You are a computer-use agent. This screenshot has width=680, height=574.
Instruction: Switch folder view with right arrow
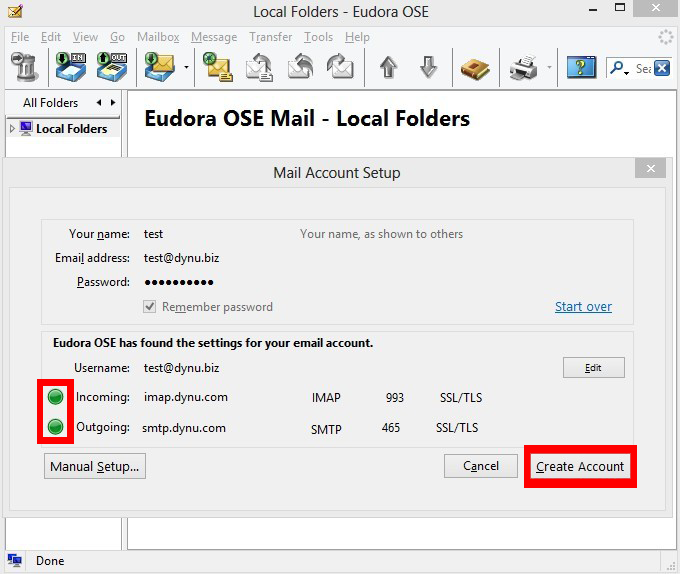pyautogui.click(x=113, y=103)
